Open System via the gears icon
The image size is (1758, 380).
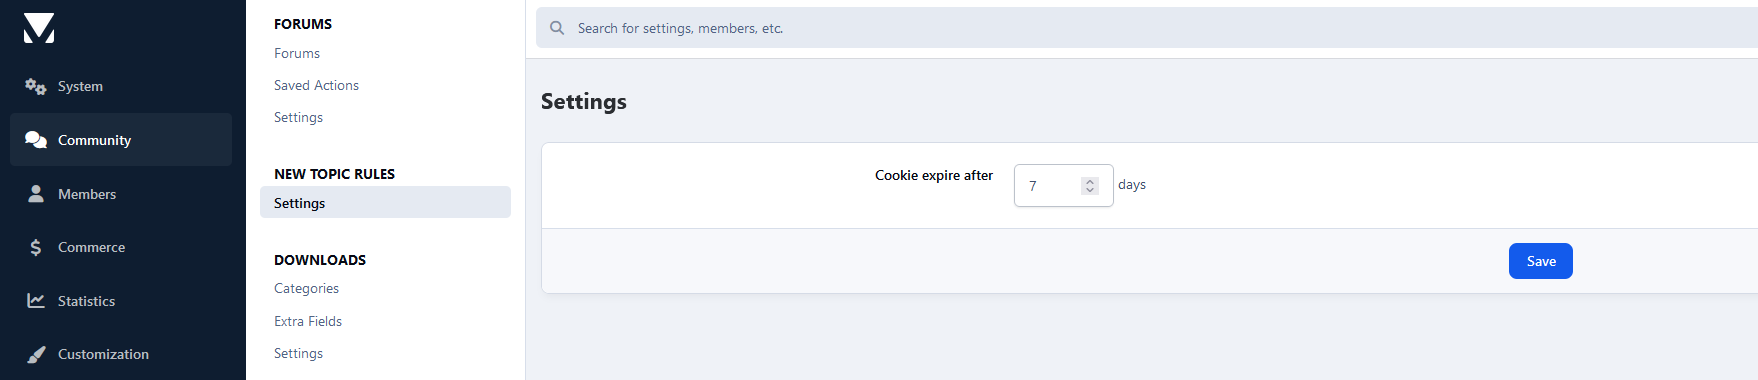(36, 87)
